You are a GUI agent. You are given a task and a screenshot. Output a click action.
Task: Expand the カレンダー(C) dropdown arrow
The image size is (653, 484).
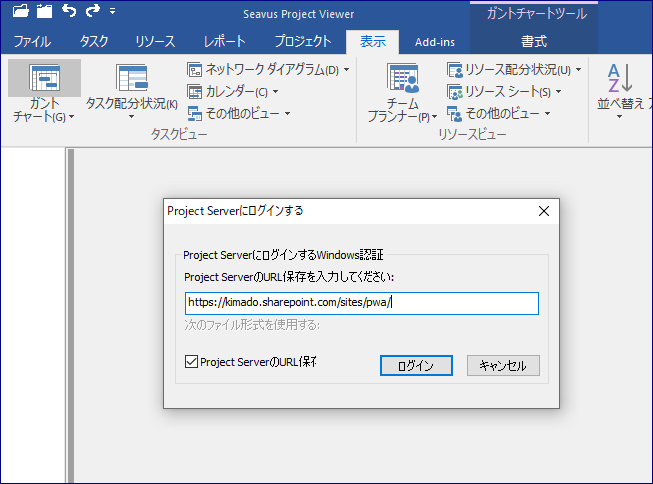click(x=275, y=92)
